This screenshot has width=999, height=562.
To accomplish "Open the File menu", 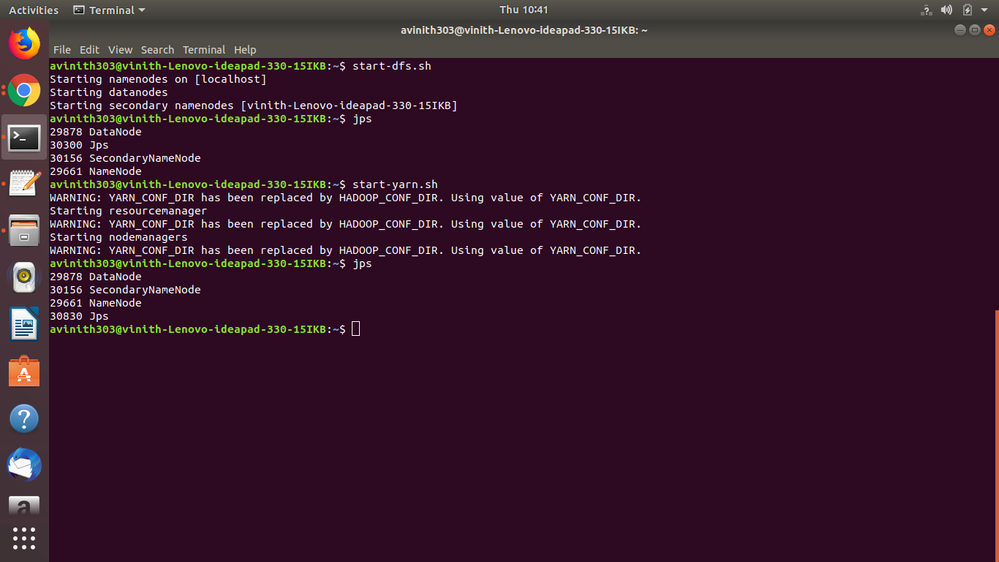I will pyautogui.click(x=62, y=50).
